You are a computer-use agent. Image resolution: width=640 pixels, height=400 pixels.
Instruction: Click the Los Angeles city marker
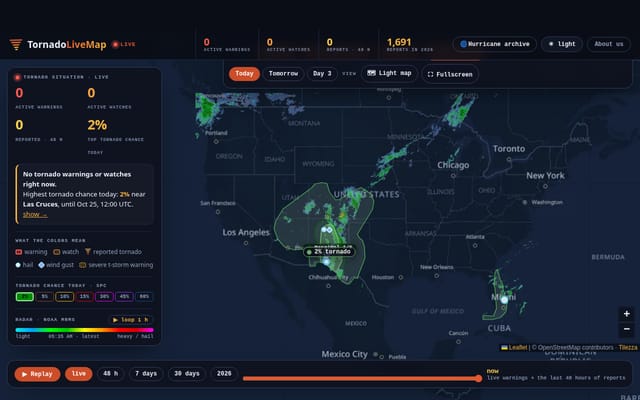pos(246,243)
